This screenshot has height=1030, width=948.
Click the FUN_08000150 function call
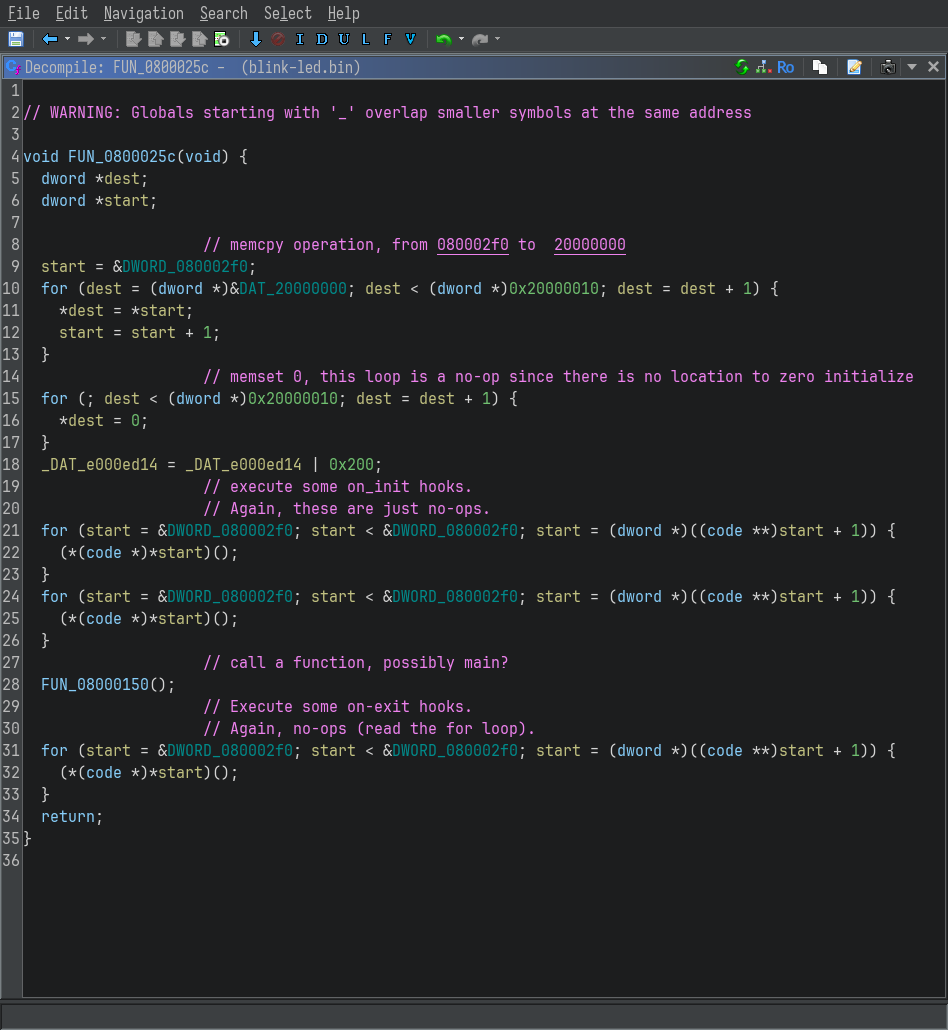94,685
